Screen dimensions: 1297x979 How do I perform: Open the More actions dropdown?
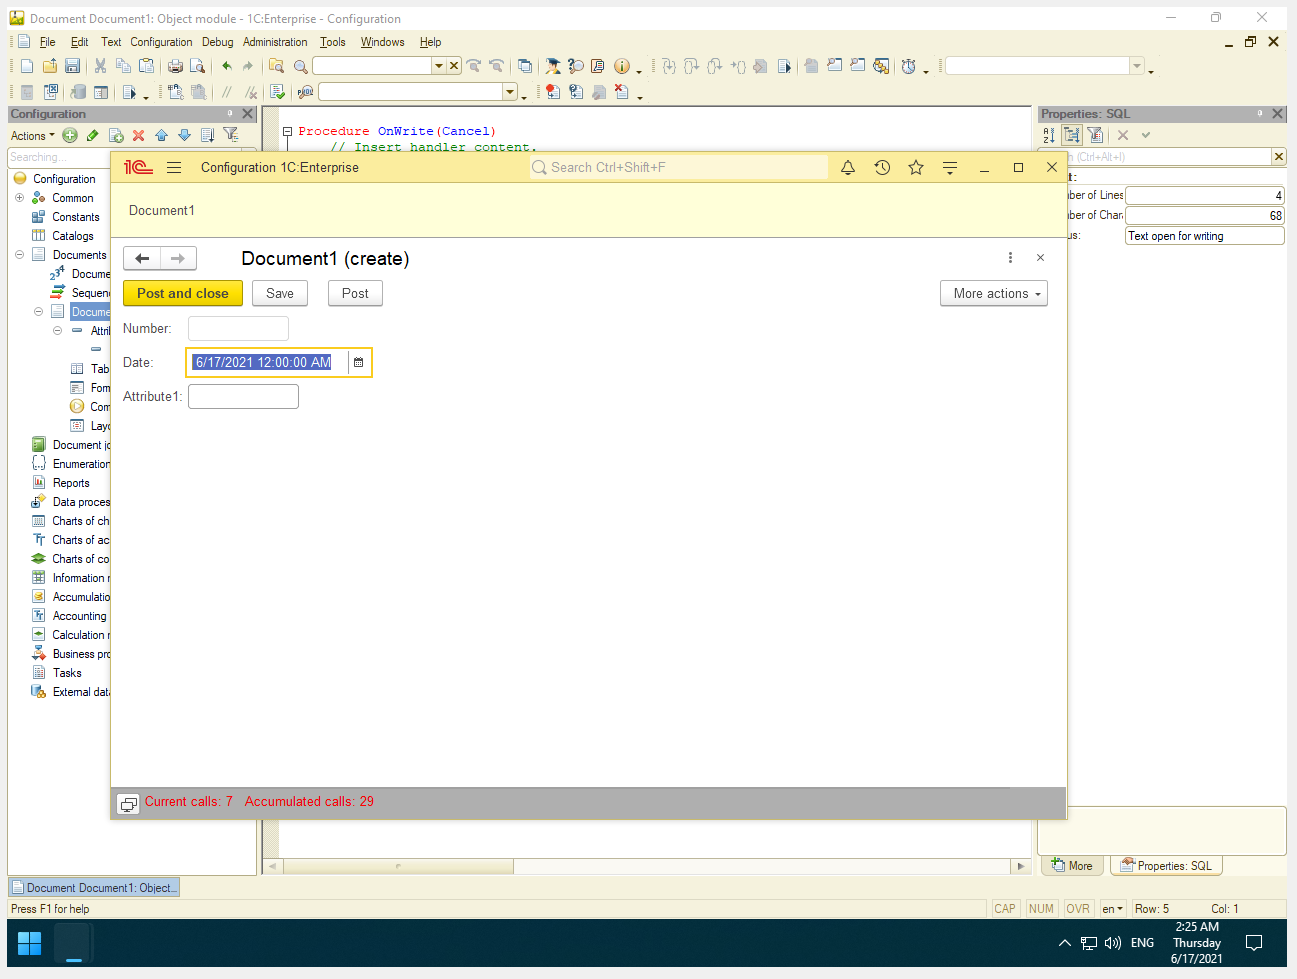click(x=994, y=293)
